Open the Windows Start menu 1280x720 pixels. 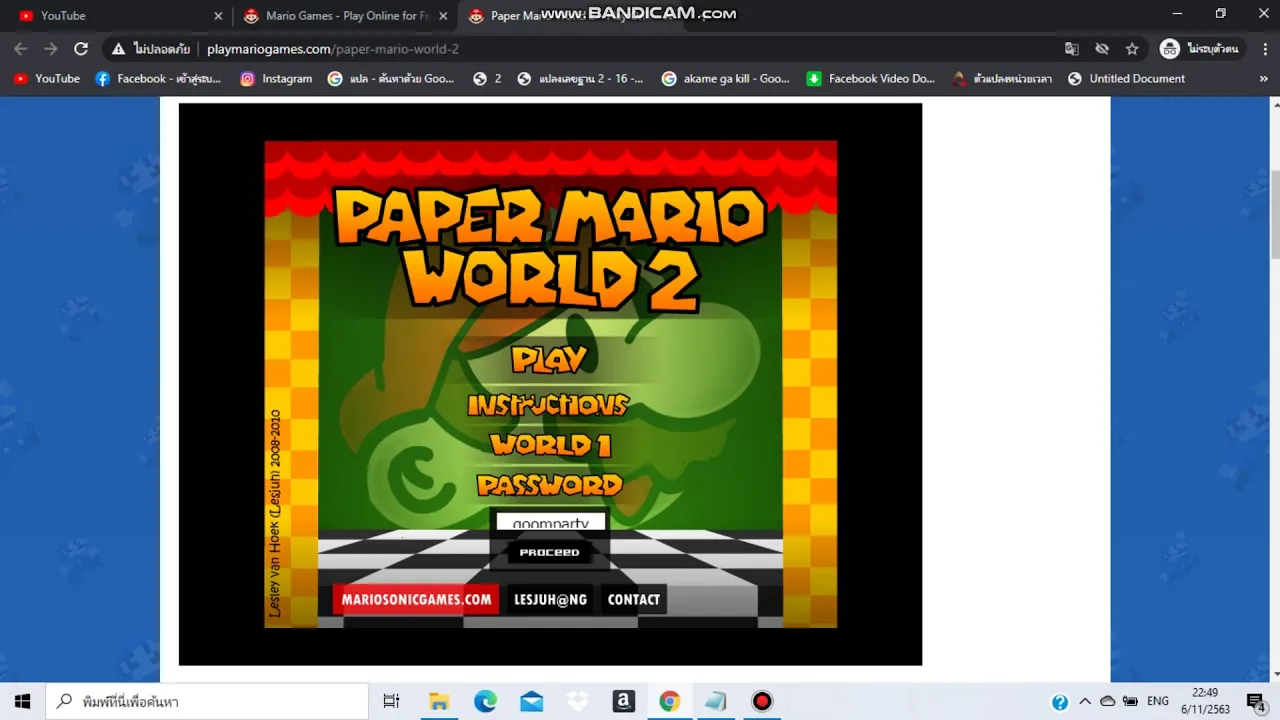pyautogui.click(x=22, y=701)
